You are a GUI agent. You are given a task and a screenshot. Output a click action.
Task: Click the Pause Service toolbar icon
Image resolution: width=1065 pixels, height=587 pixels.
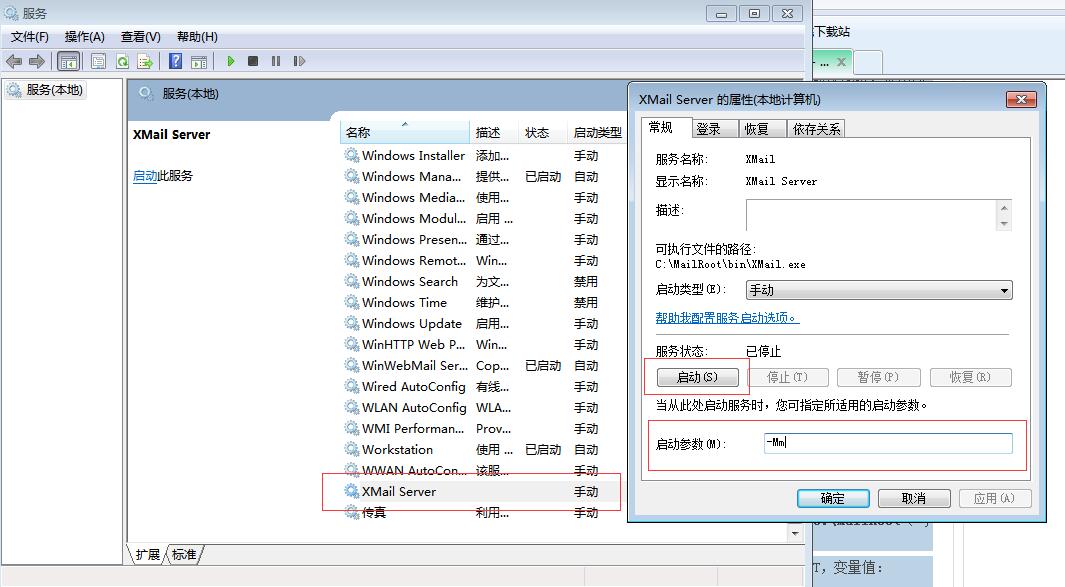pos(276,61)
